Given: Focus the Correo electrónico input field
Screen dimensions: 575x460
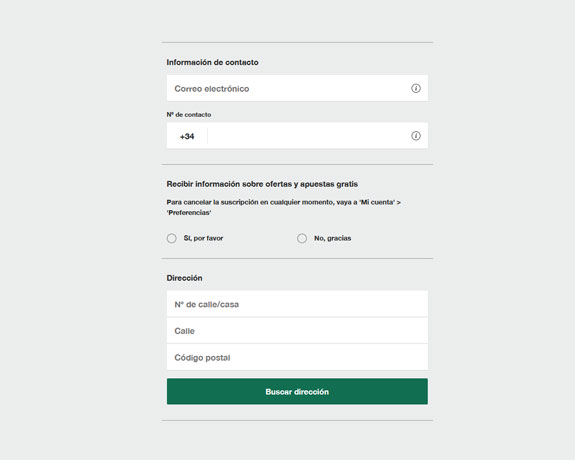Looking at the screenshot, I should click(297, 88).
